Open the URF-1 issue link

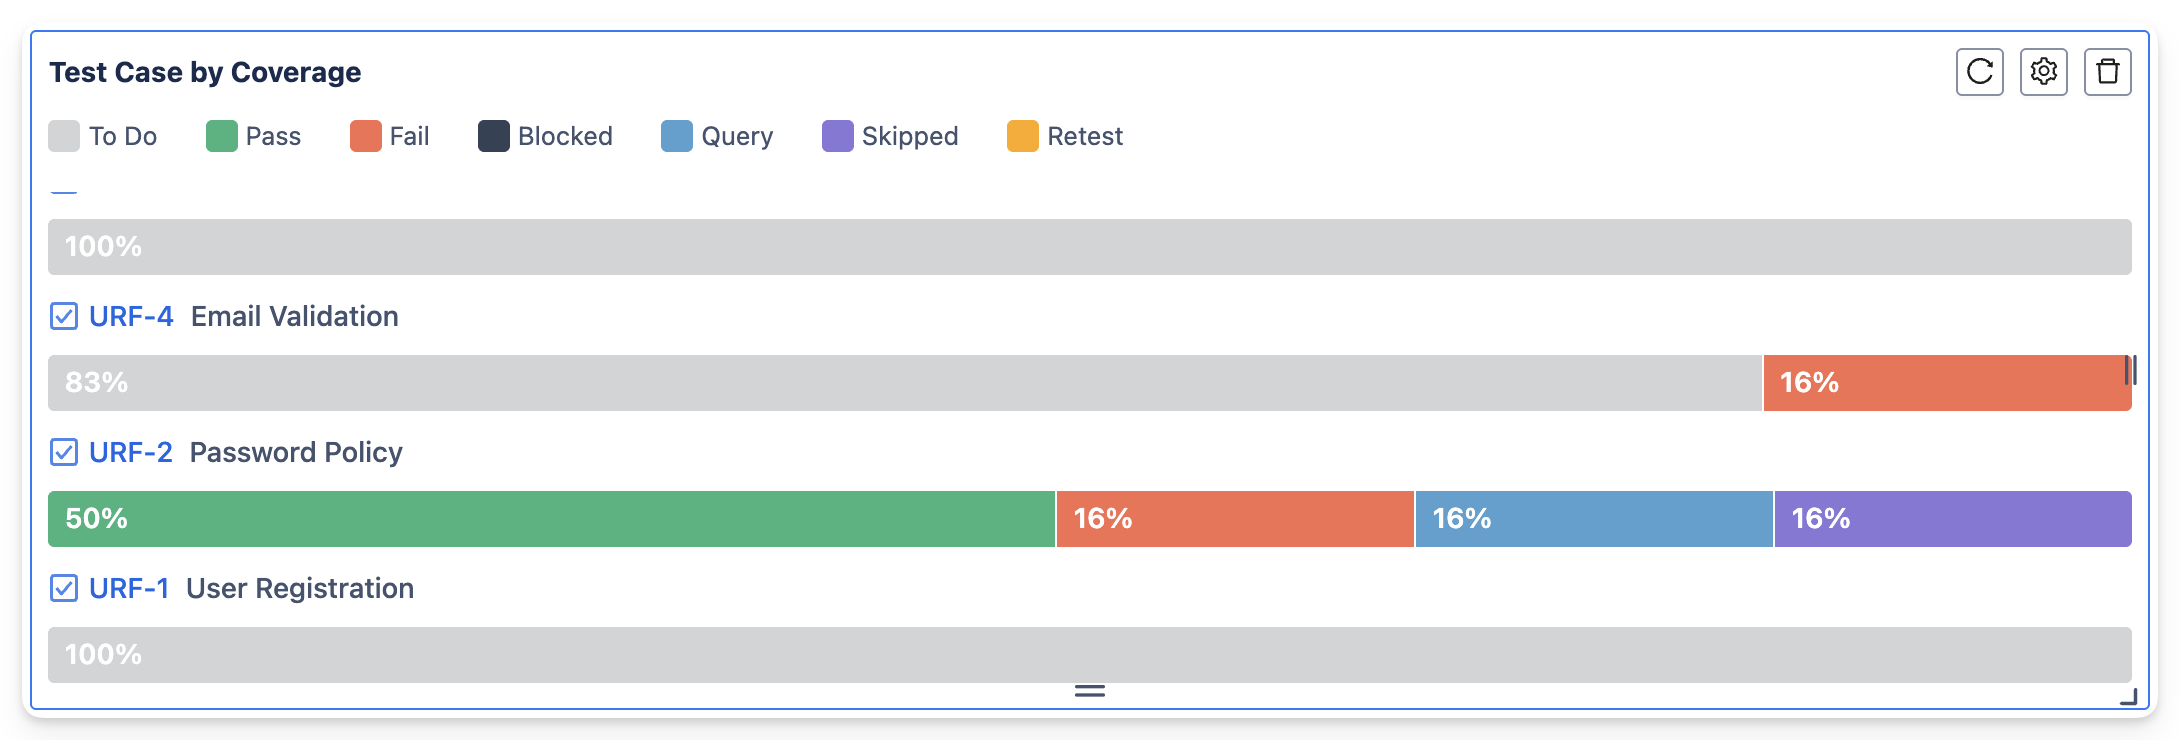click(x=129, y=589)
